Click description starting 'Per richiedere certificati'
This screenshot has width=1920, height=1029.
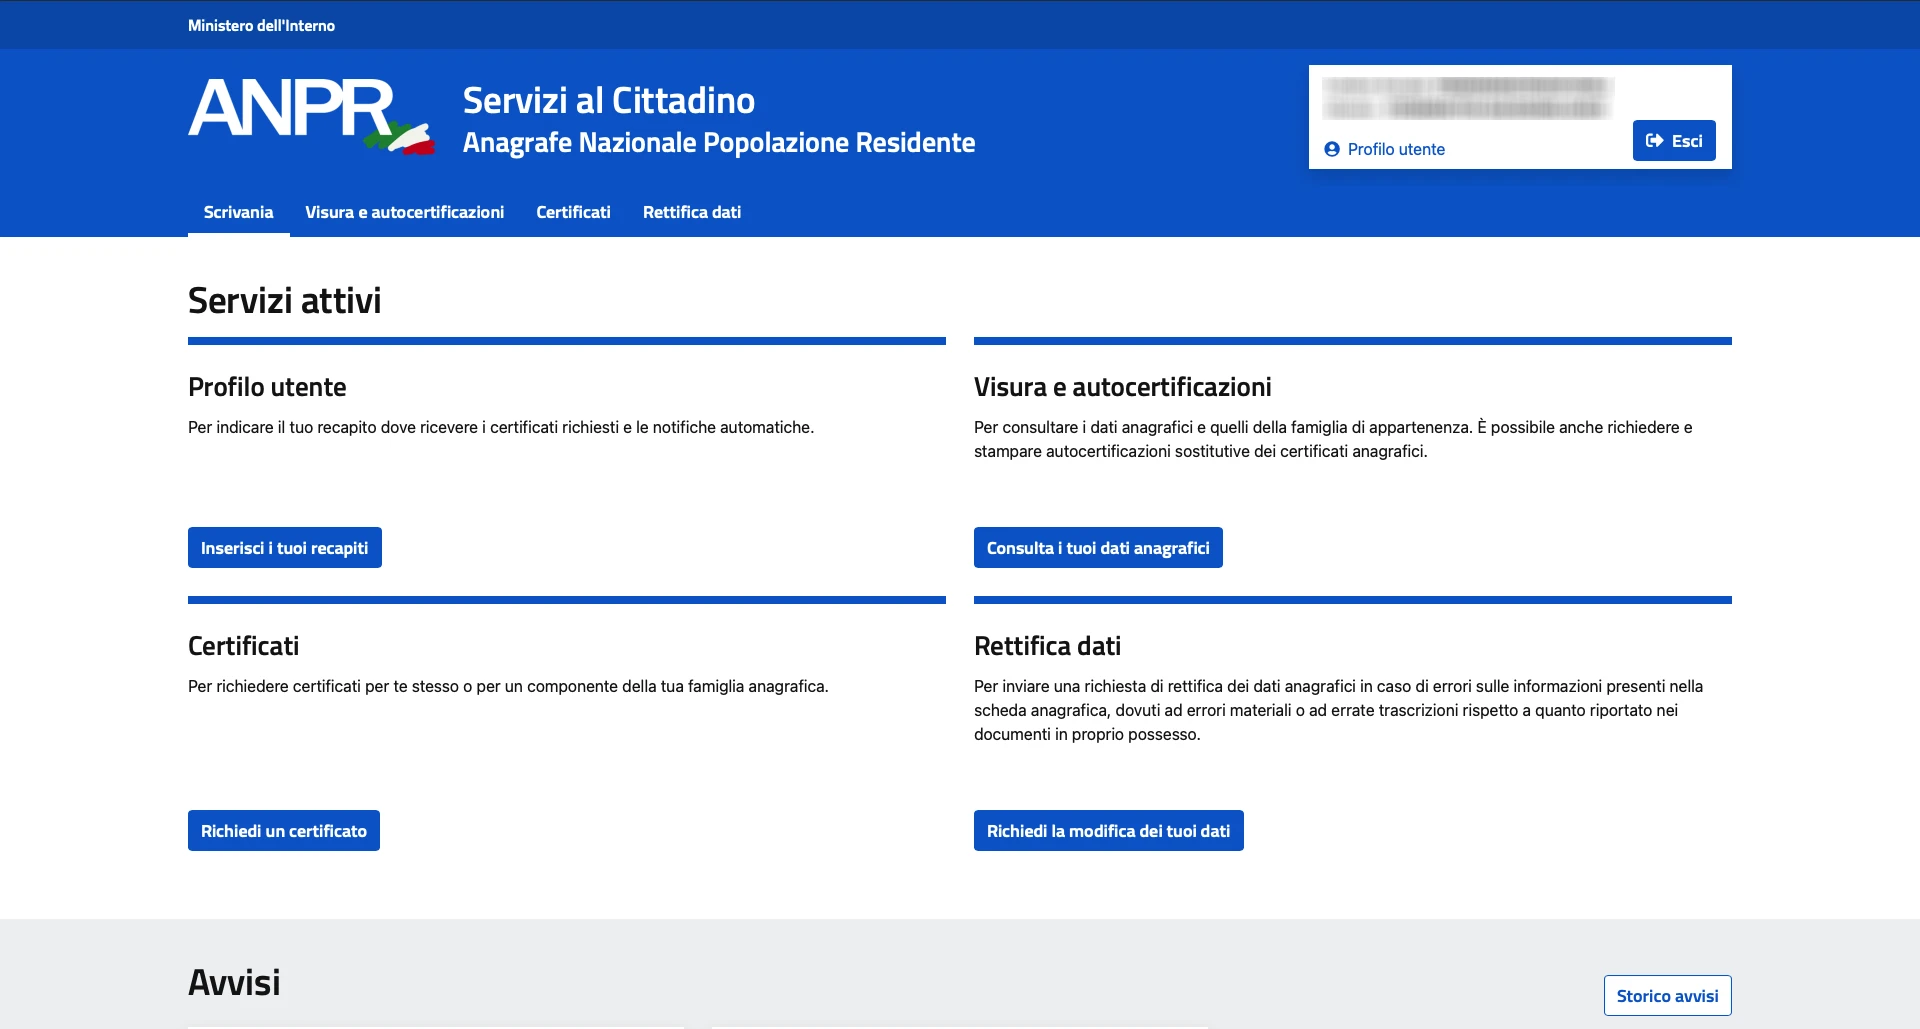508,686
